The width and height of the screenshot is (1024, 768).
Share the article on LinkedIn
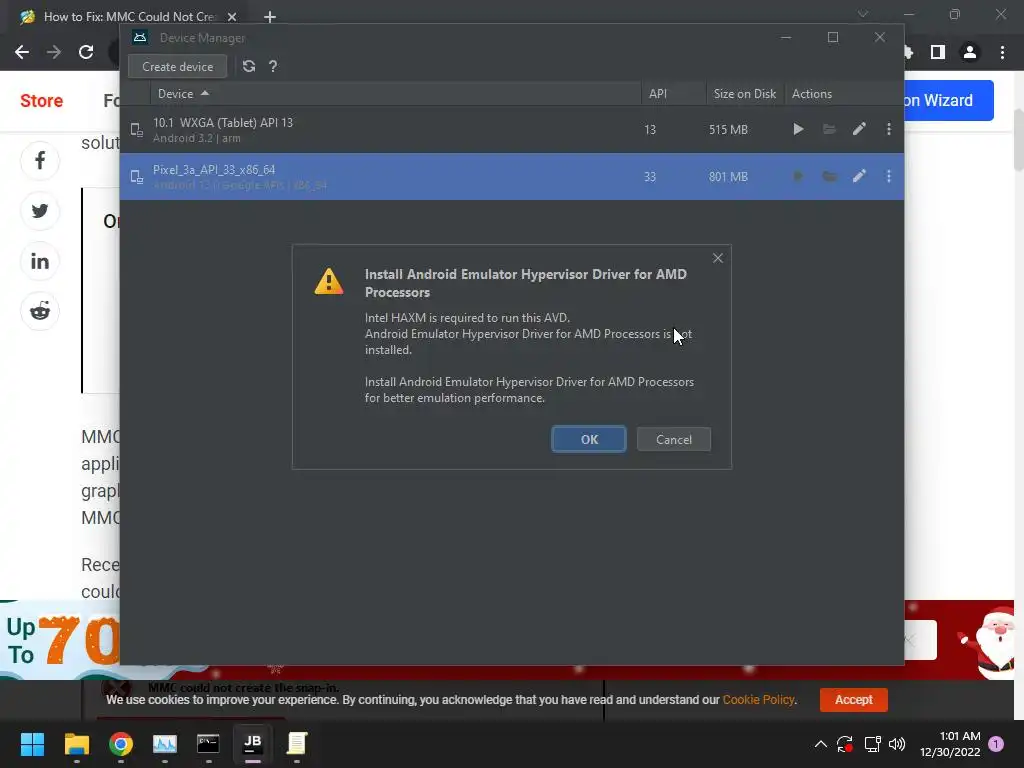pyautogui.click(x=40, y=261)
